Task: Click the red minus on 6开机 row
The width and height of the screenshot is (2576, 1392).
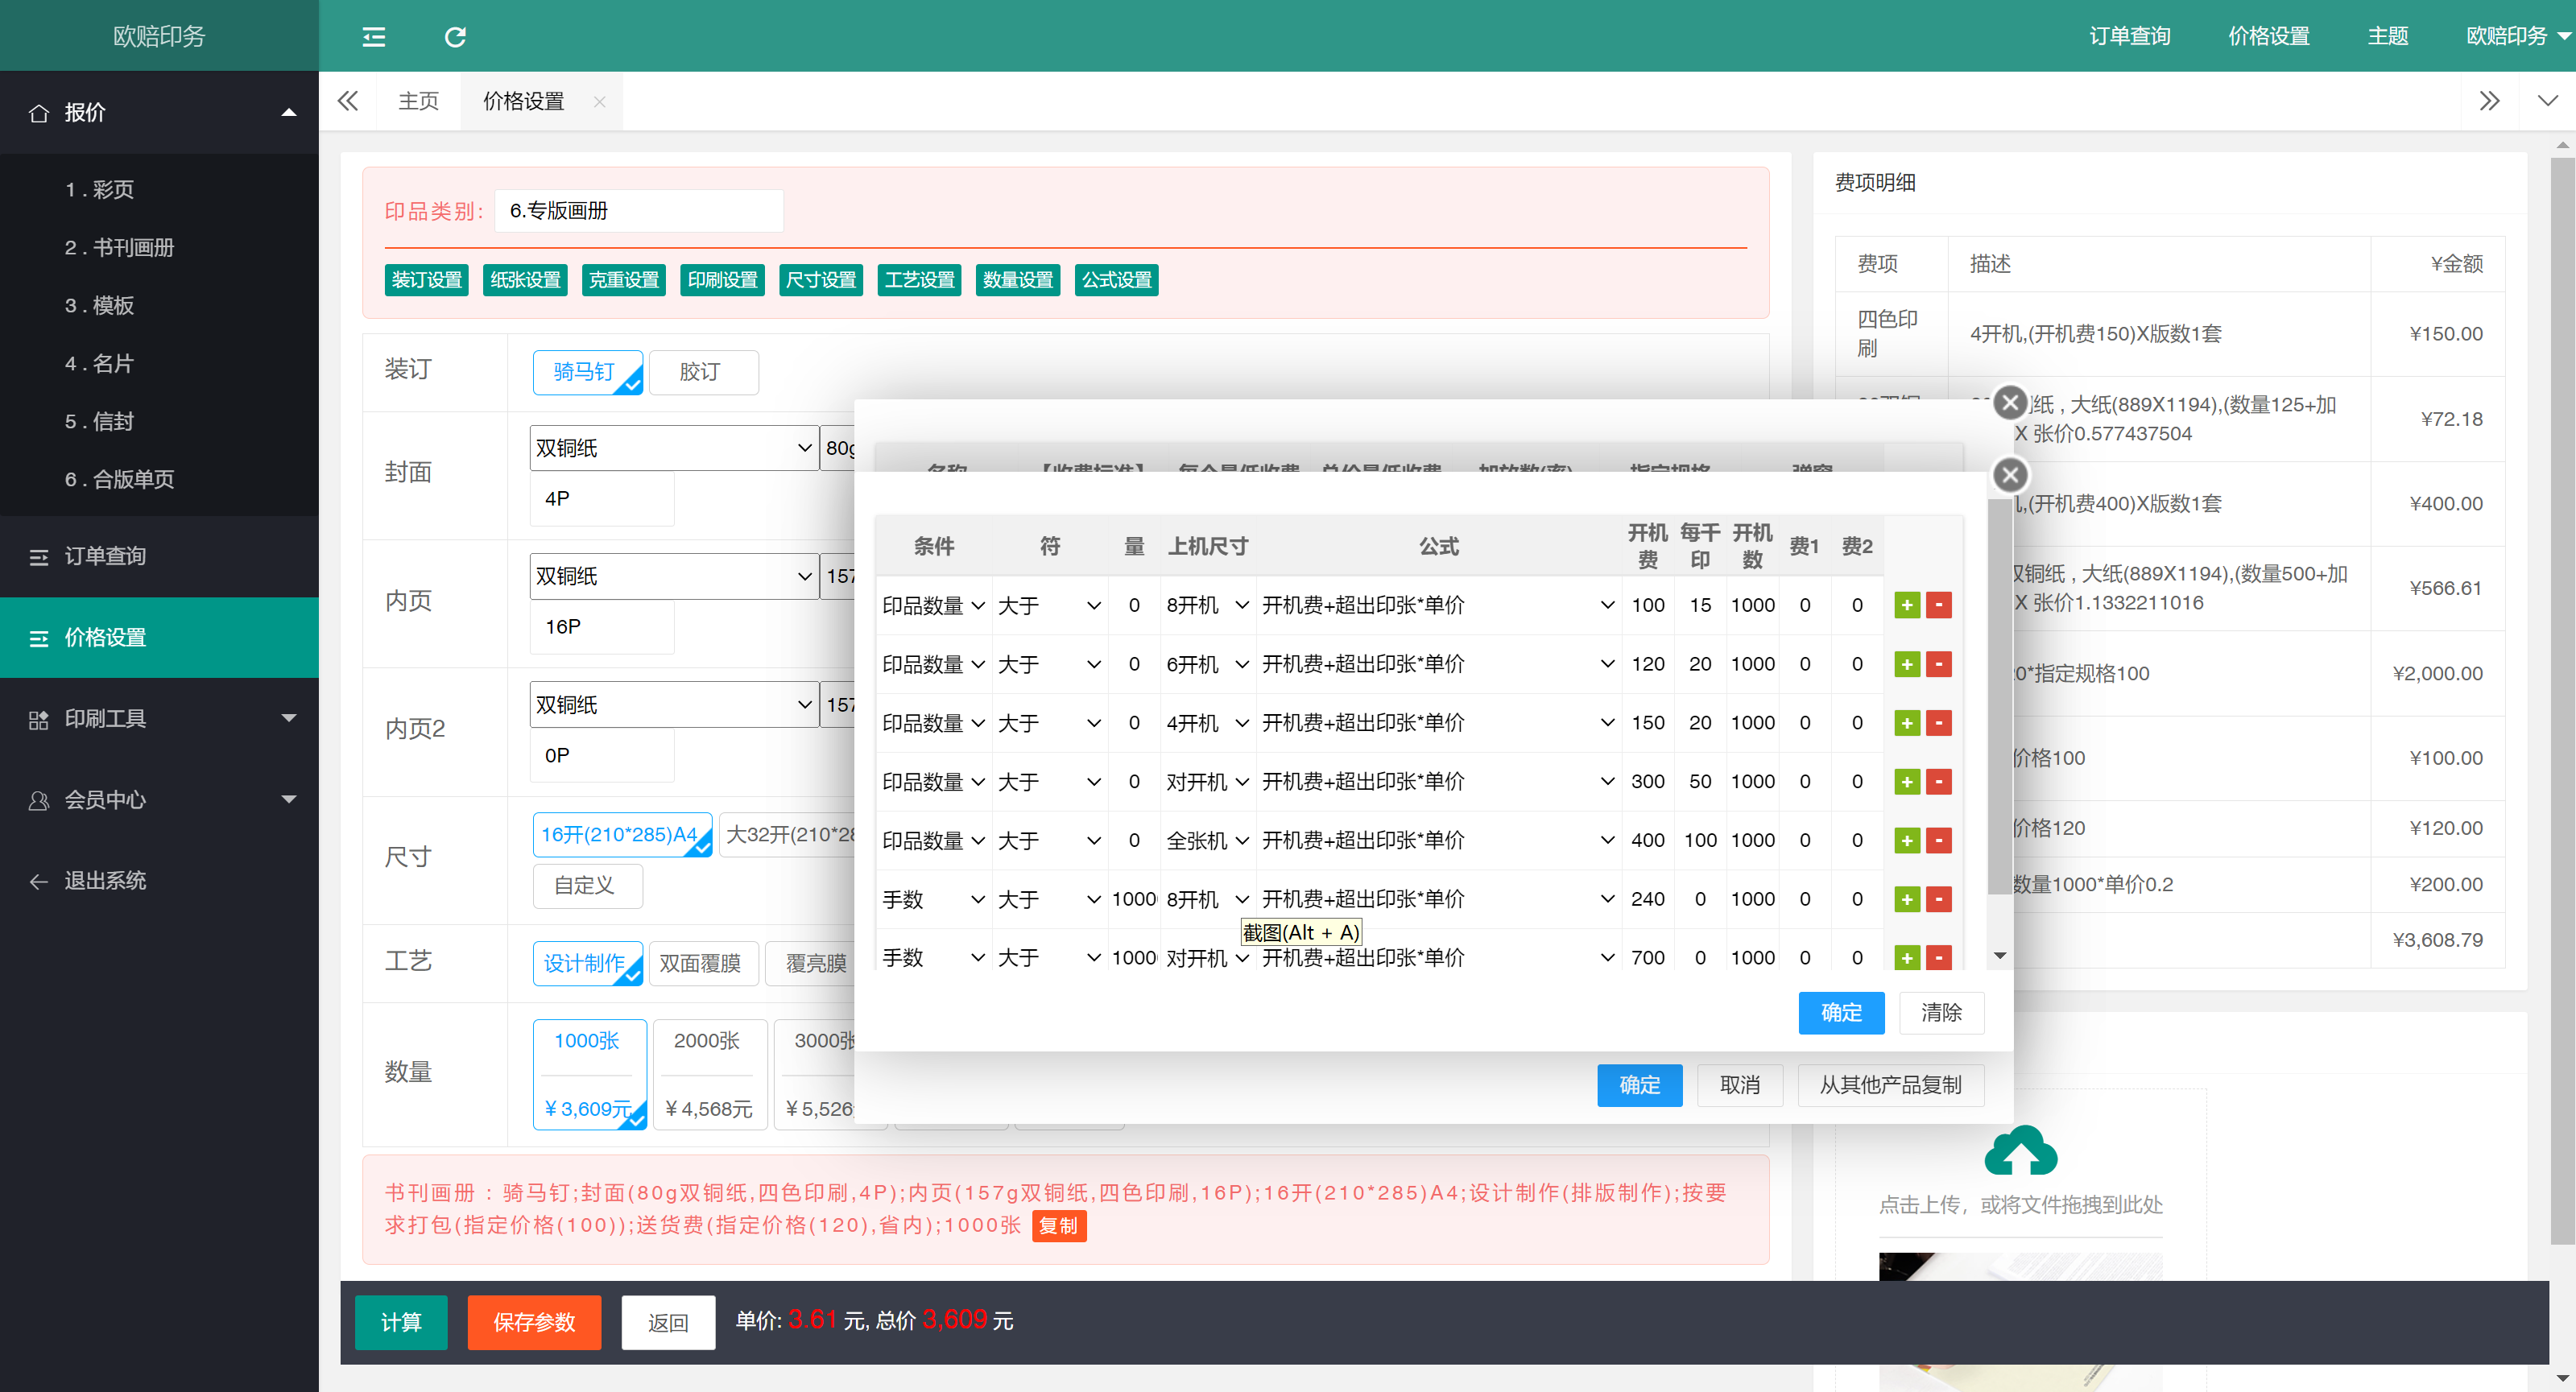Action: click(x=1938, y=664)
